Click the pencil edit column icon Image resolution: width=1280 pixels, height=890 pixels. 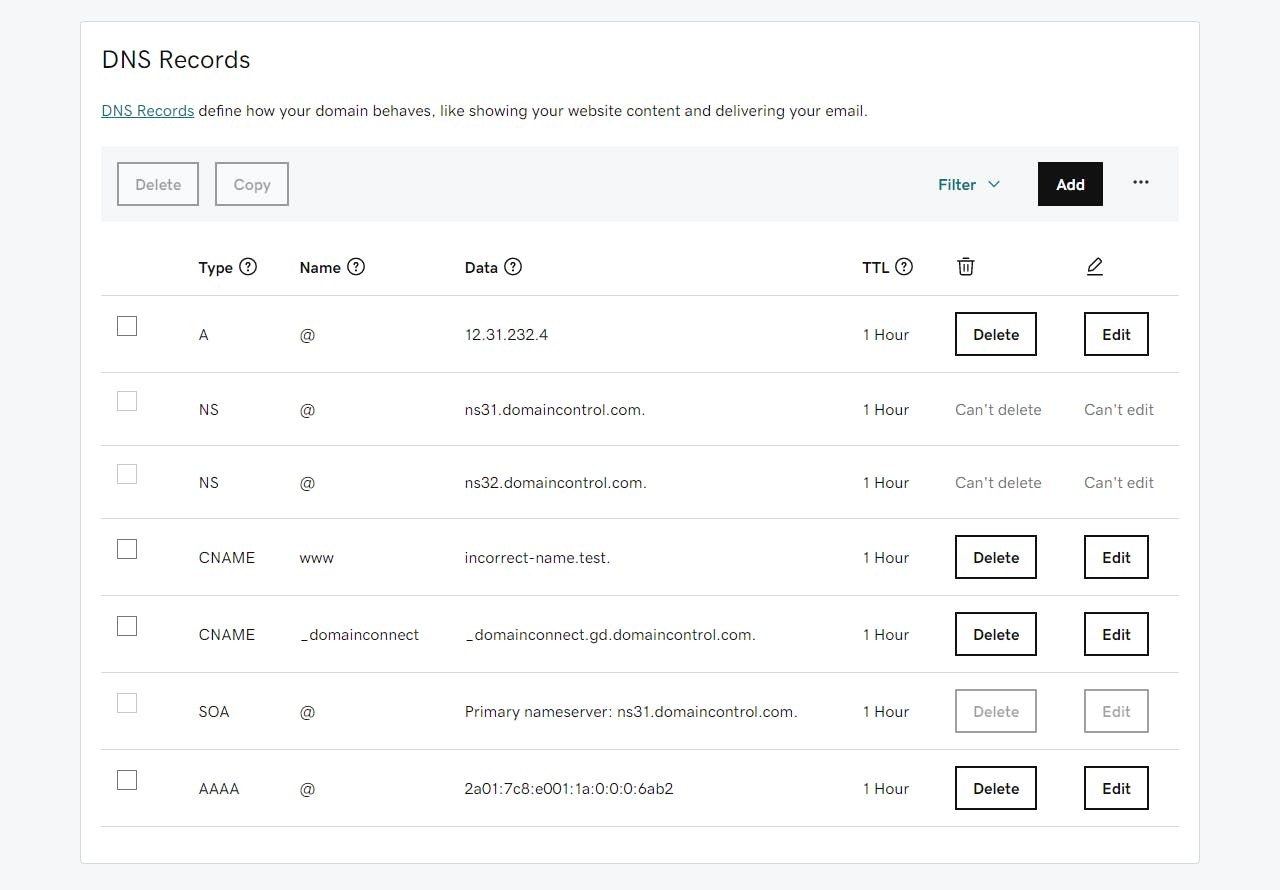[x=1095, y=267]
